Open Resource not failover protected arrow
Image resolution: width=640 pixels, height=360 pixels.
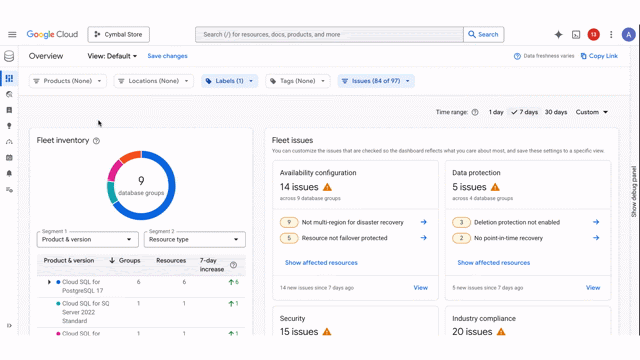pyautogui.click(x=424, y=238)
